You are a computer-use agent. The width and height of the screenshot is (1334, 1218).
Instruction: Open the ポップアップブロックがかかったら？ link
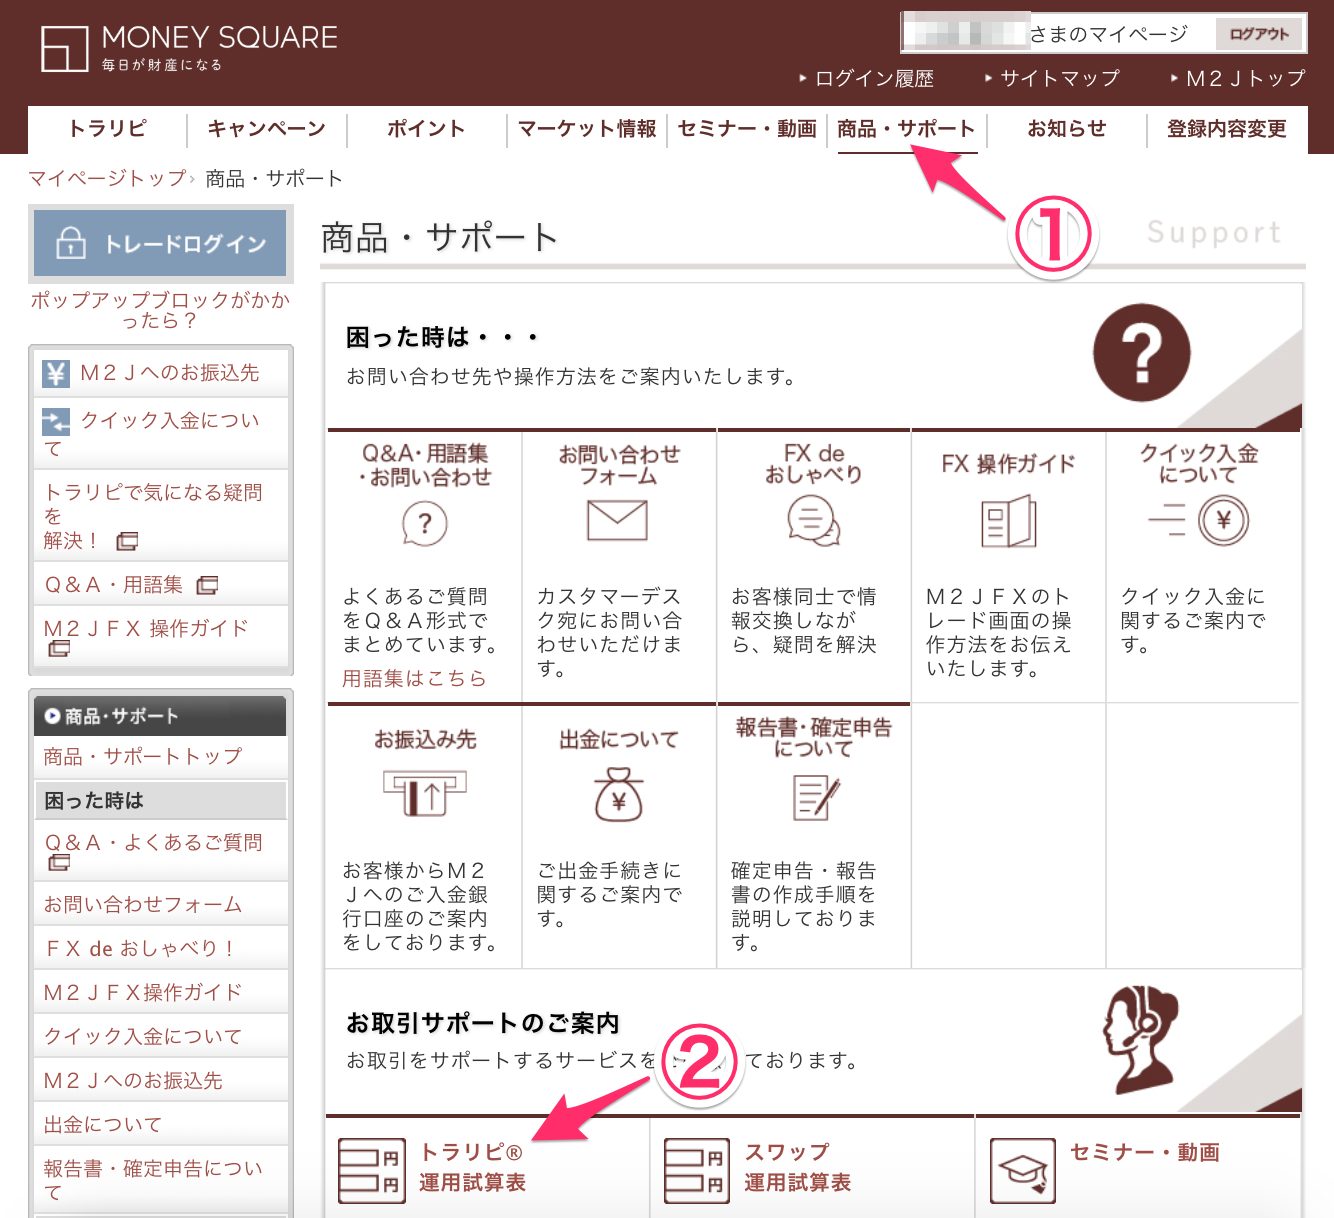click(160, 310)
